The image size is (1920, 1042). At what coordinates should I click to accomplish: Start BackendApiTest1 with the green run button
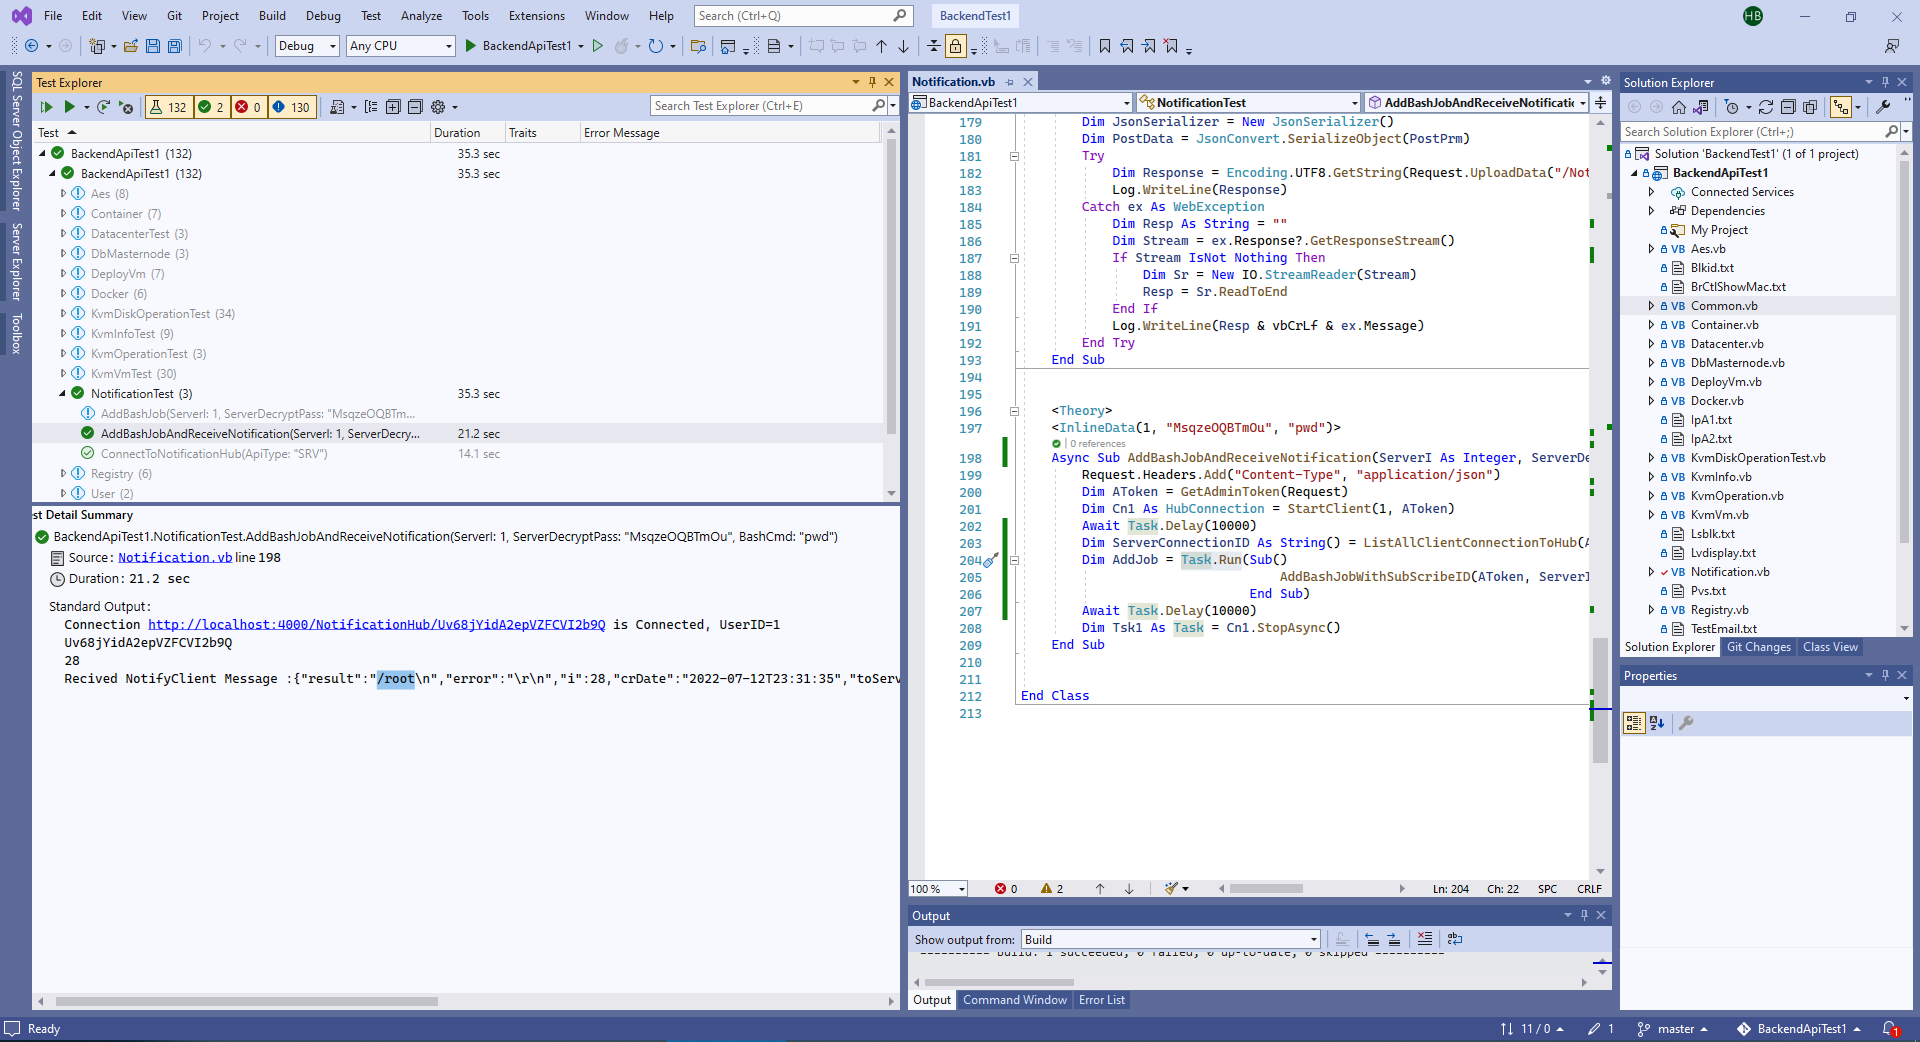point(471,46)
